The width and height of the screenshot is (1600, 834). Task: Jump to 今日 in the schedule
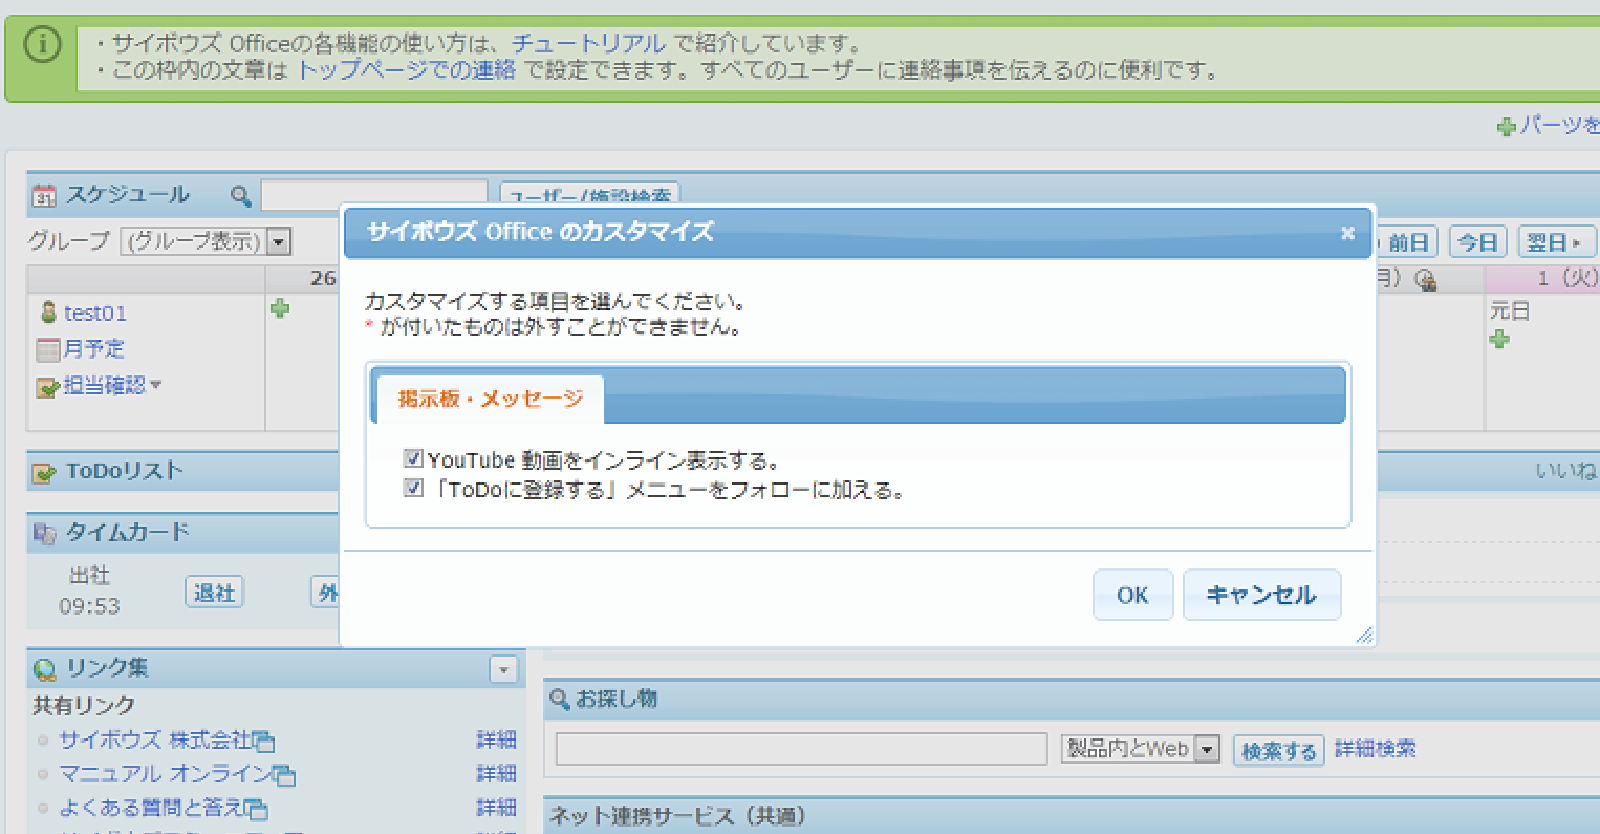(x=1477, y=242)
